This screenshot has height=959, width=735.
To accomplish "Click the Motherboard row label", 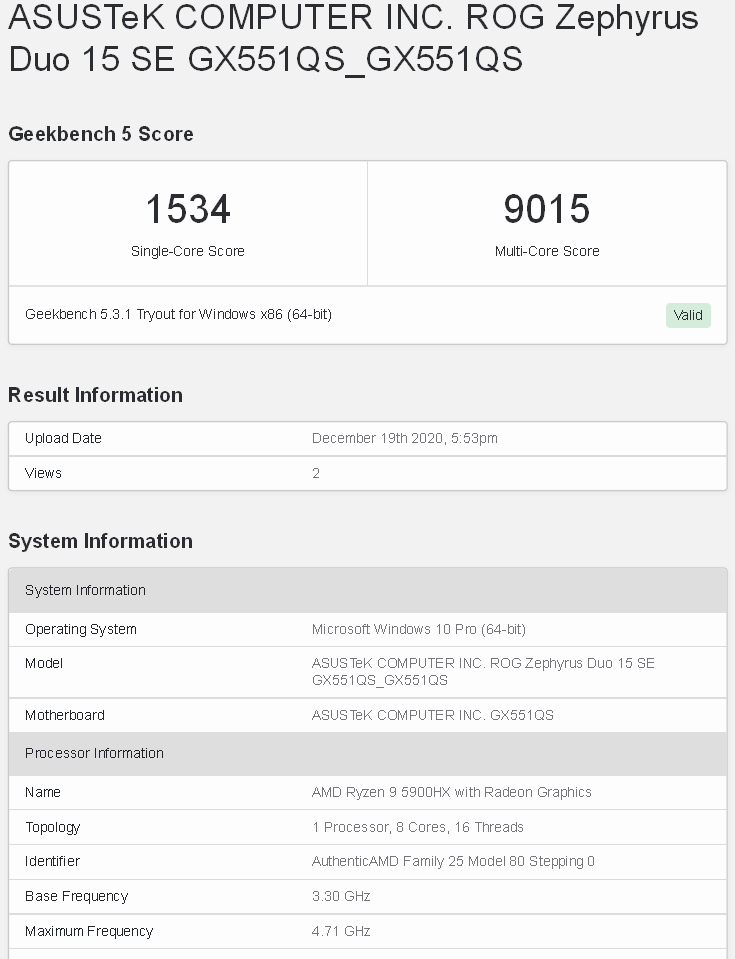I will point(65,715).
